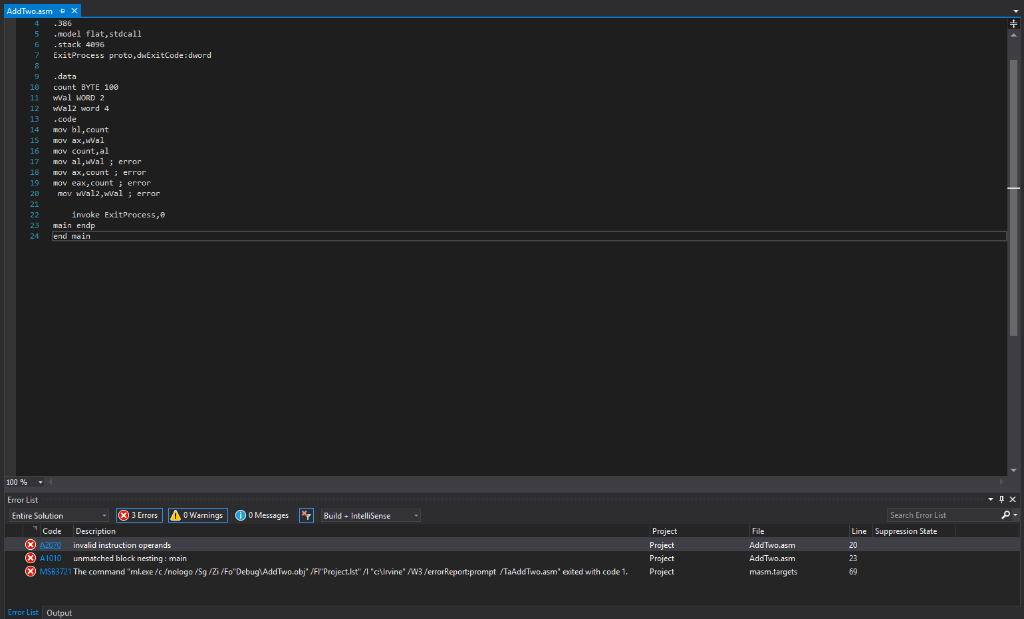
Task: Open the editor tab list dropdown arrow
Action: [1016, 11]
